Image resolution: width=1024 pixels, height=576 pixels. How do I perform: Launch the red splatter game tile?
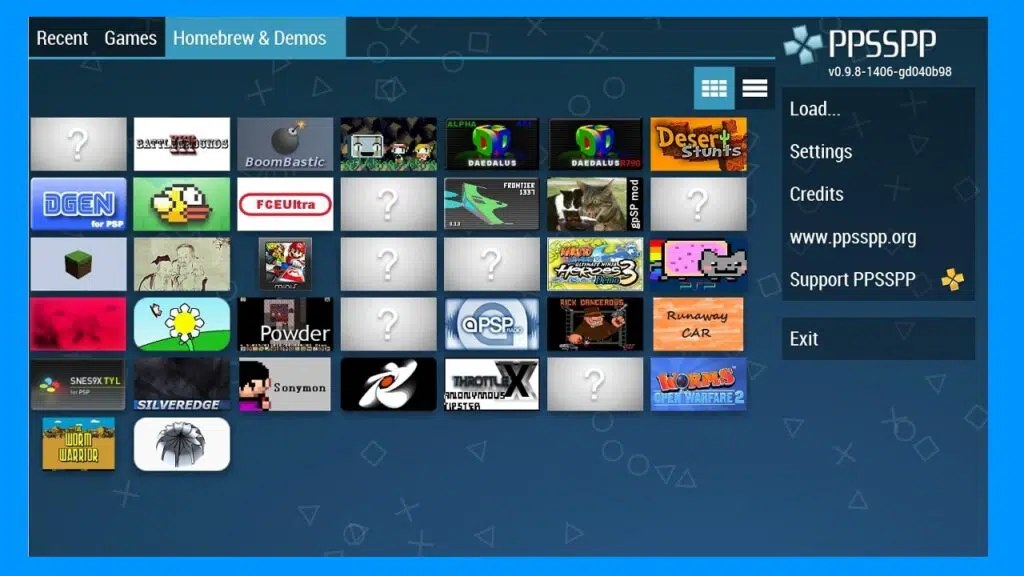tap(78, 325)
